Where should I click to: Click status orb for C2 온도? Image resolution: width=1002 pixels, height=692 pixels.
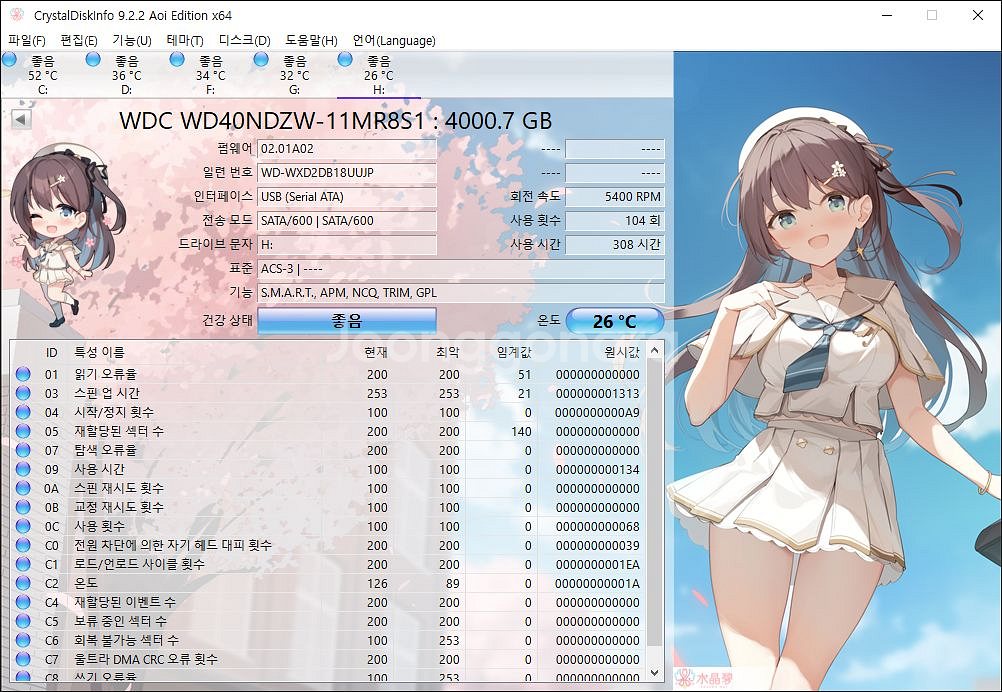pyautogui.click(x=23, y=583)
